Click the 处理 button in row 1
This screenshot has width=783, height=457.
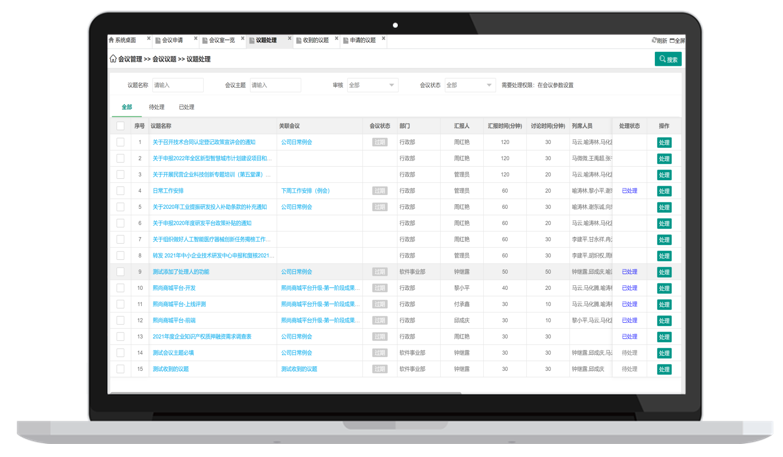[x=664, y=143]
